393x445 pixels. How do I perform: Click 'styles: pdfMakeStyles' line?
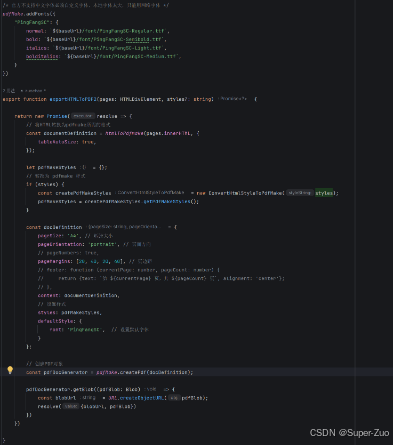[69, 312]
